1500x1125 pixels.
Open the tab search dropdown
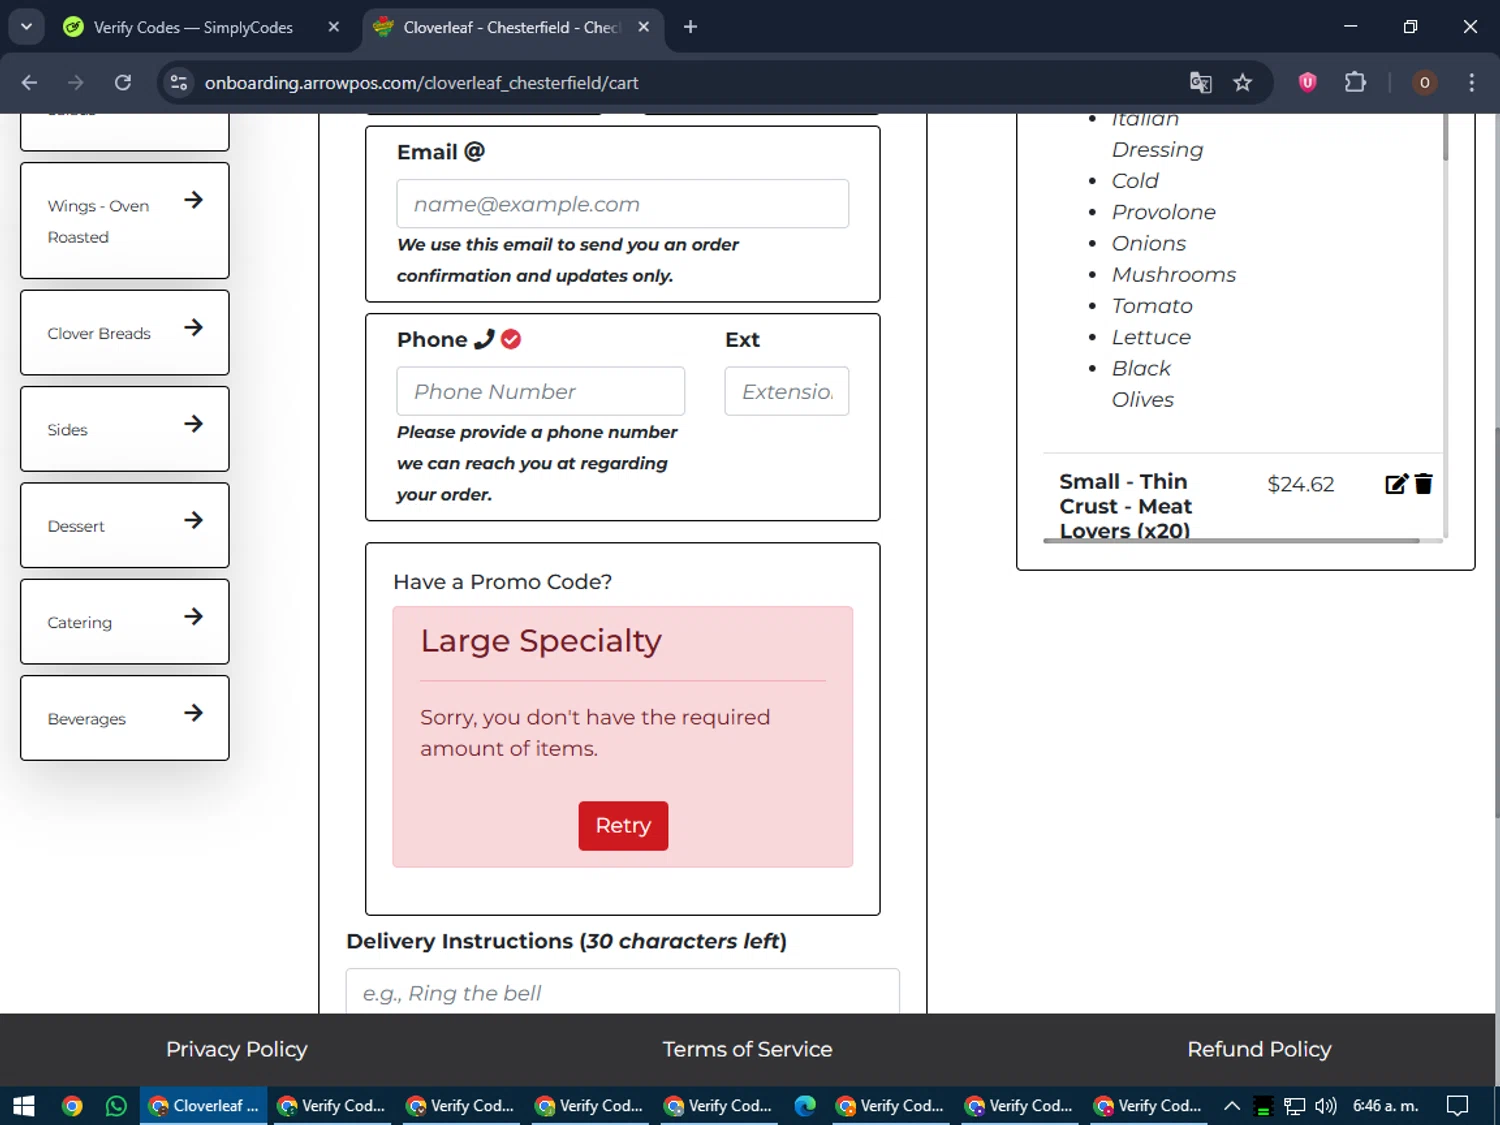26,27
